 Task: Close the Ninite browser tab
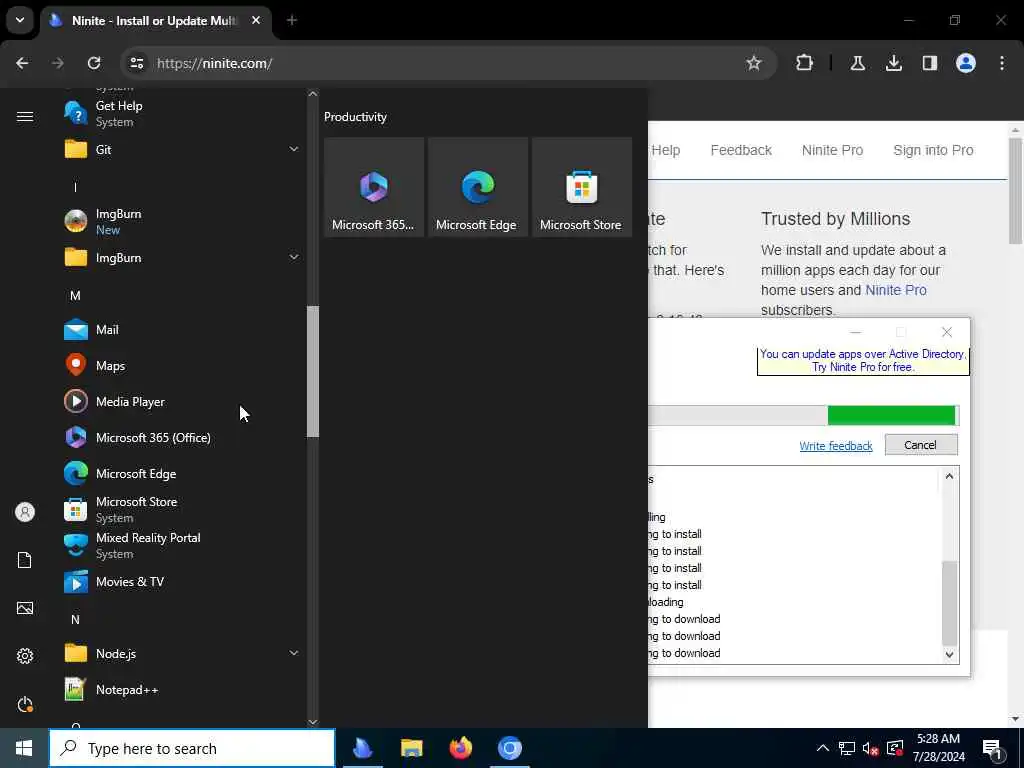256,20
